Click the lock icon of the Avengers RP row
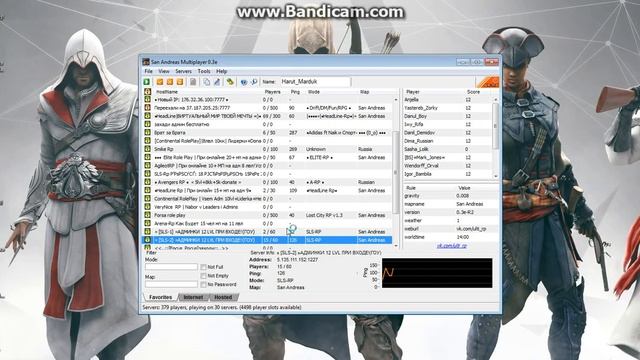Viewport: 640px width, 360px height. (x=147, y=182)
